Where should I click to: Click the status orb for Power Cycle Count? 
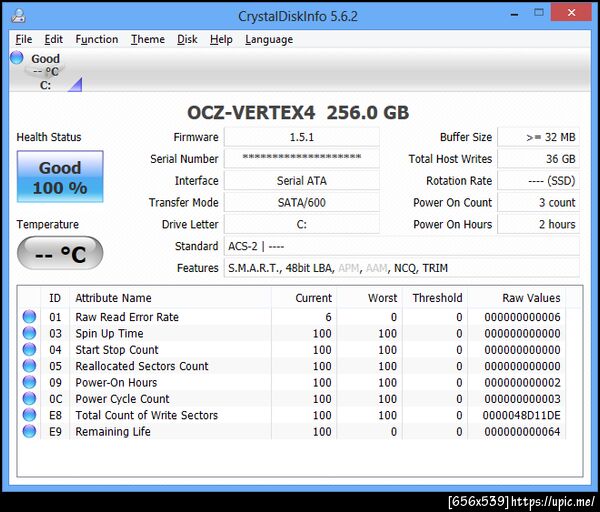tap(29, 399)
